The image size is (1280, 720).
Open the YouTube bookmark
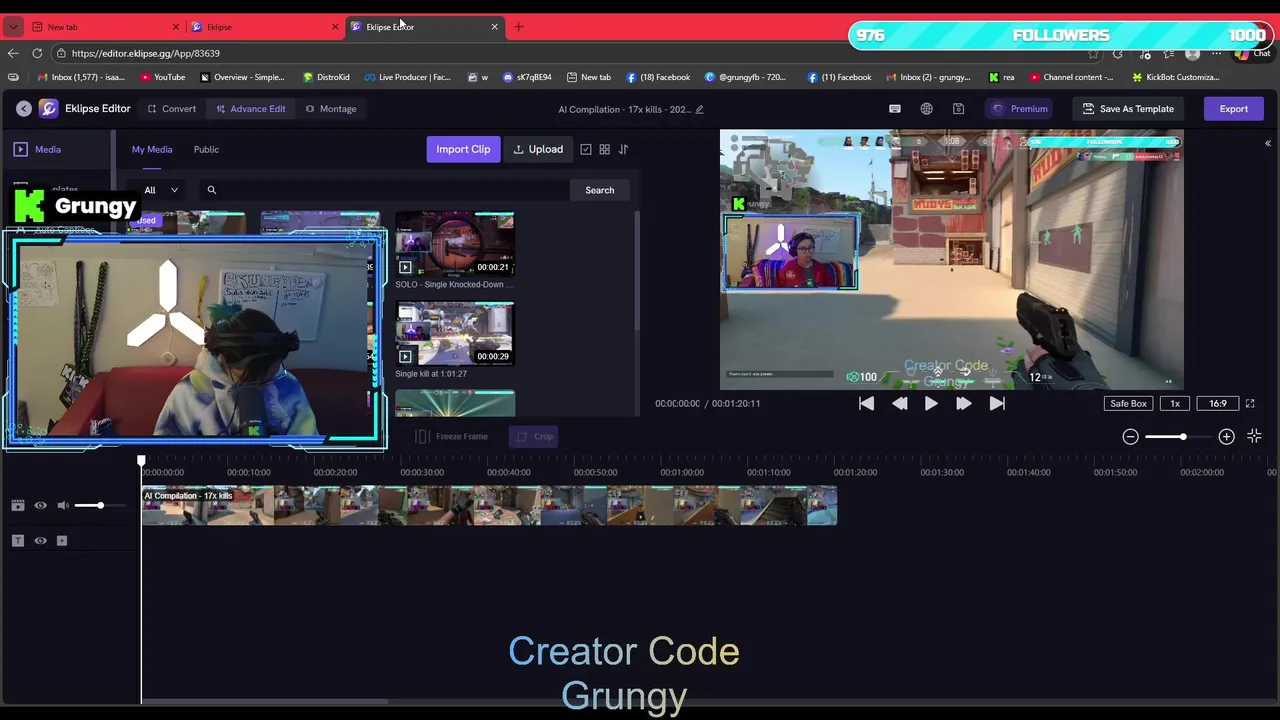[163, 77]
